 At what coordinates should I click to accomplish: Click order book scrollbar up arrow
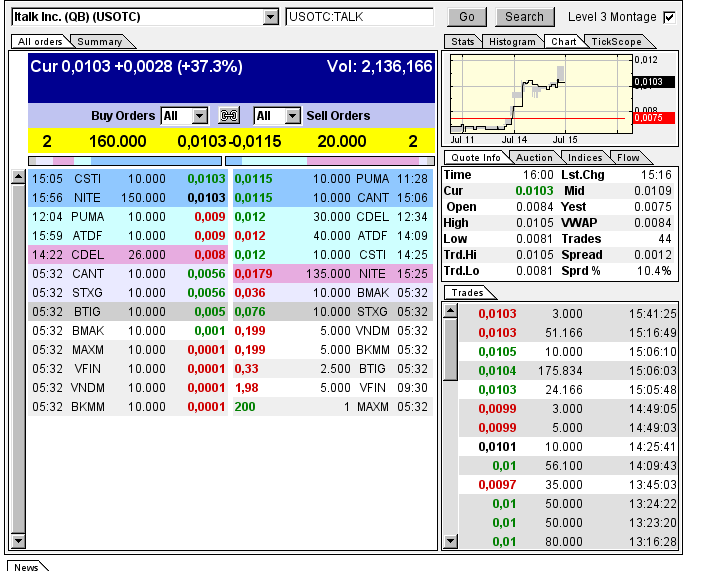tap(18, 177)
